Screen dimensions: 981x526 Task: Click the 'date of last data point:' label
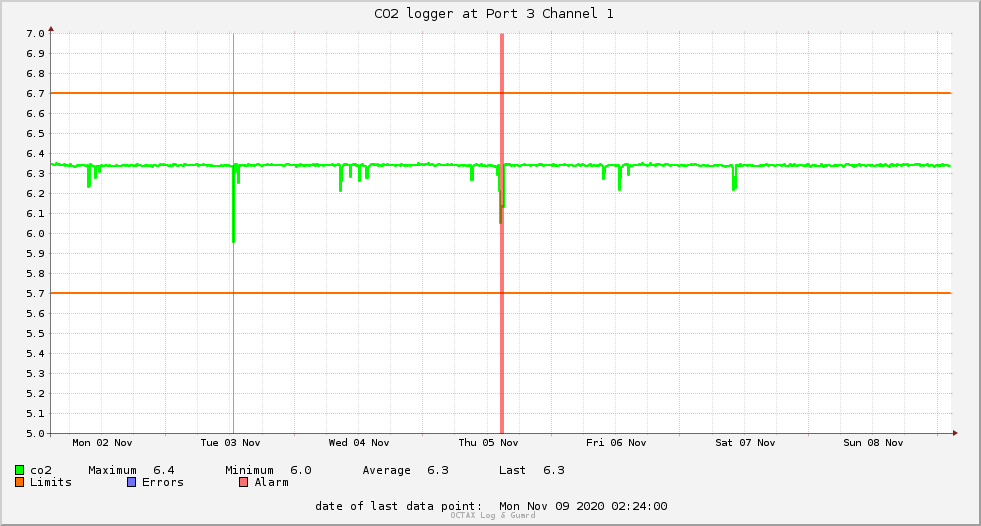[x=399, y=506]
